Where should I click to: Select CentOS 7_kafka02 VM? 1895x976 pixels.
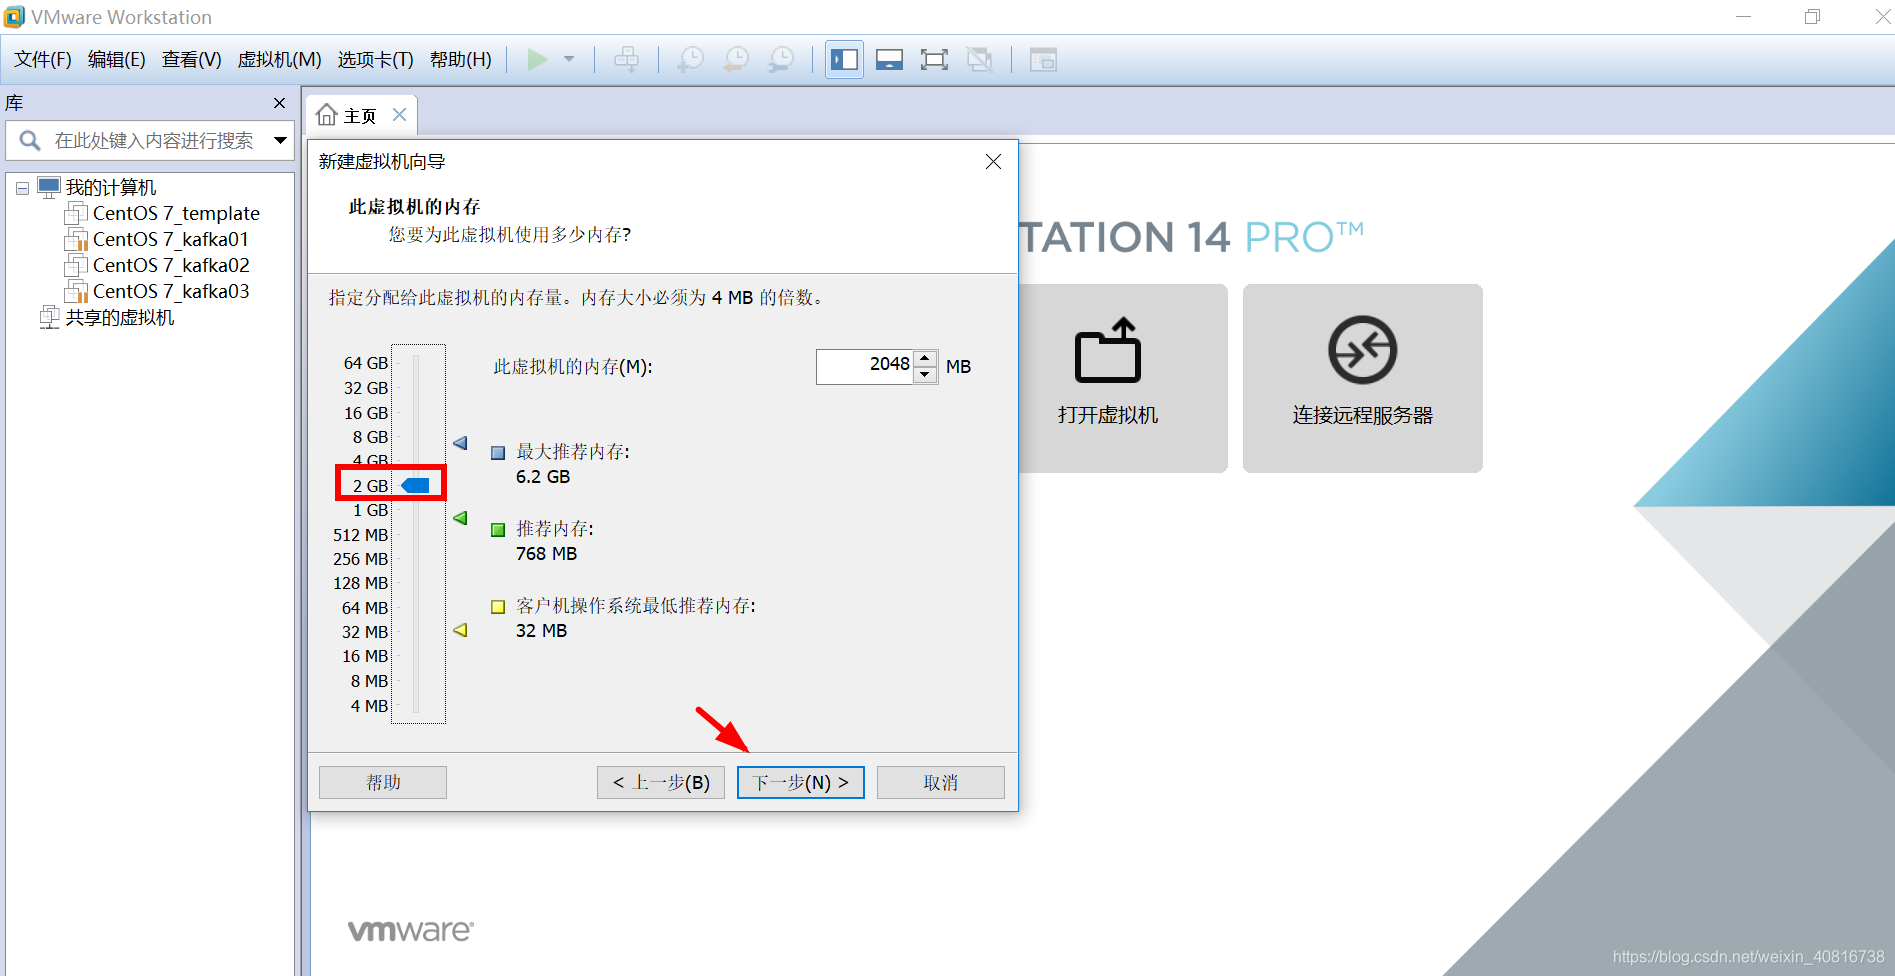click(x=171, y=265)
